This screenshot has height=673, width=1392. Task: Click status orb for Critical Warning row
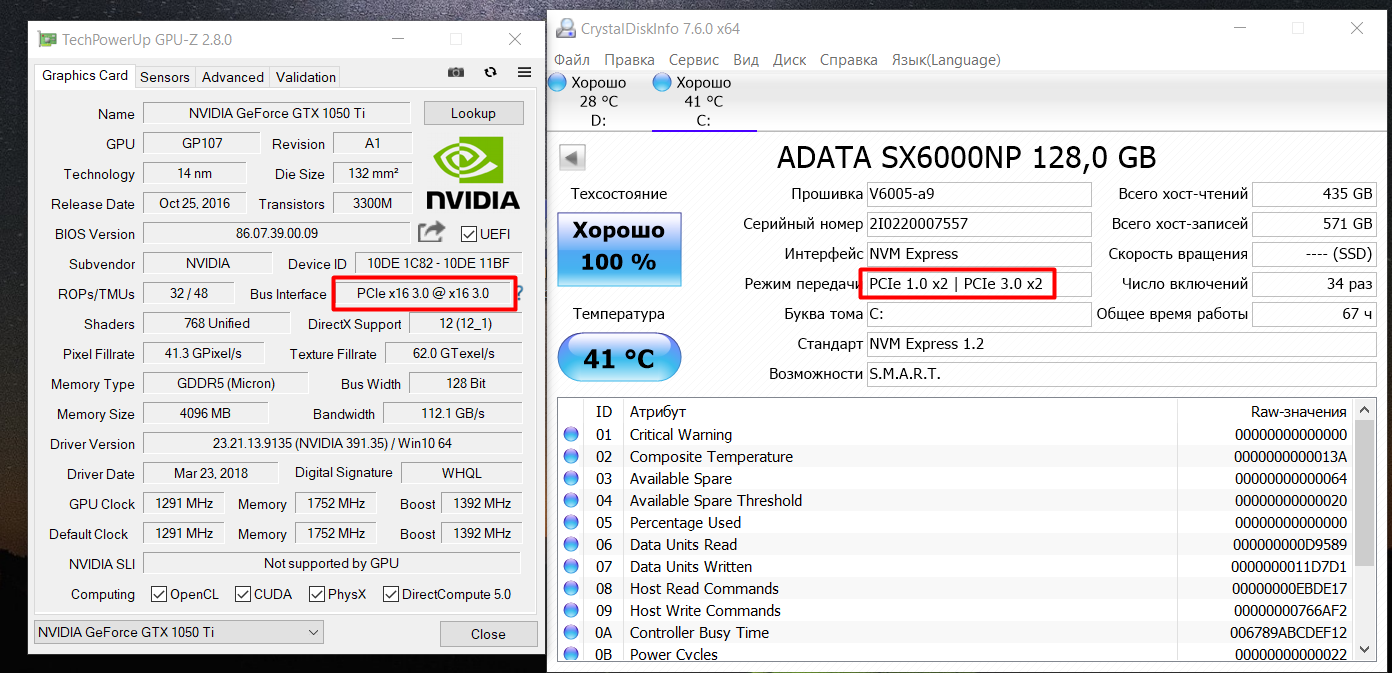tap(571, 435)
